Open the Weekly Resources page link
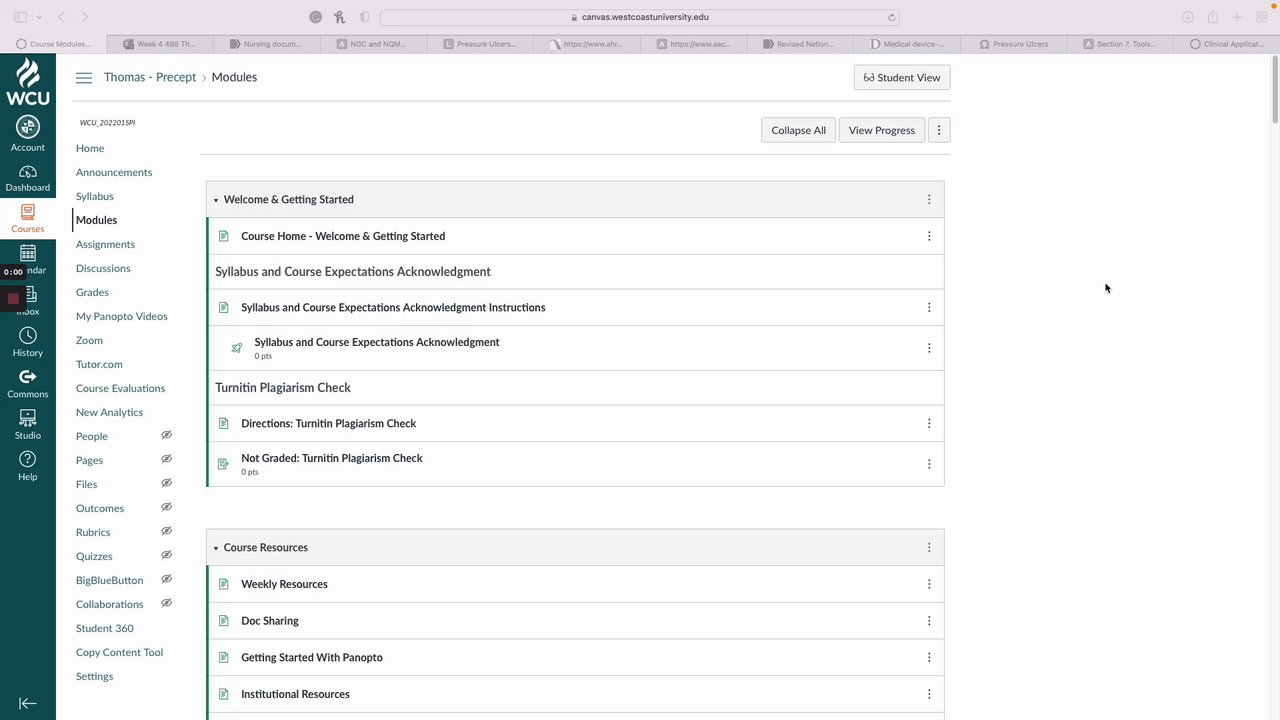 coord(284,584)
